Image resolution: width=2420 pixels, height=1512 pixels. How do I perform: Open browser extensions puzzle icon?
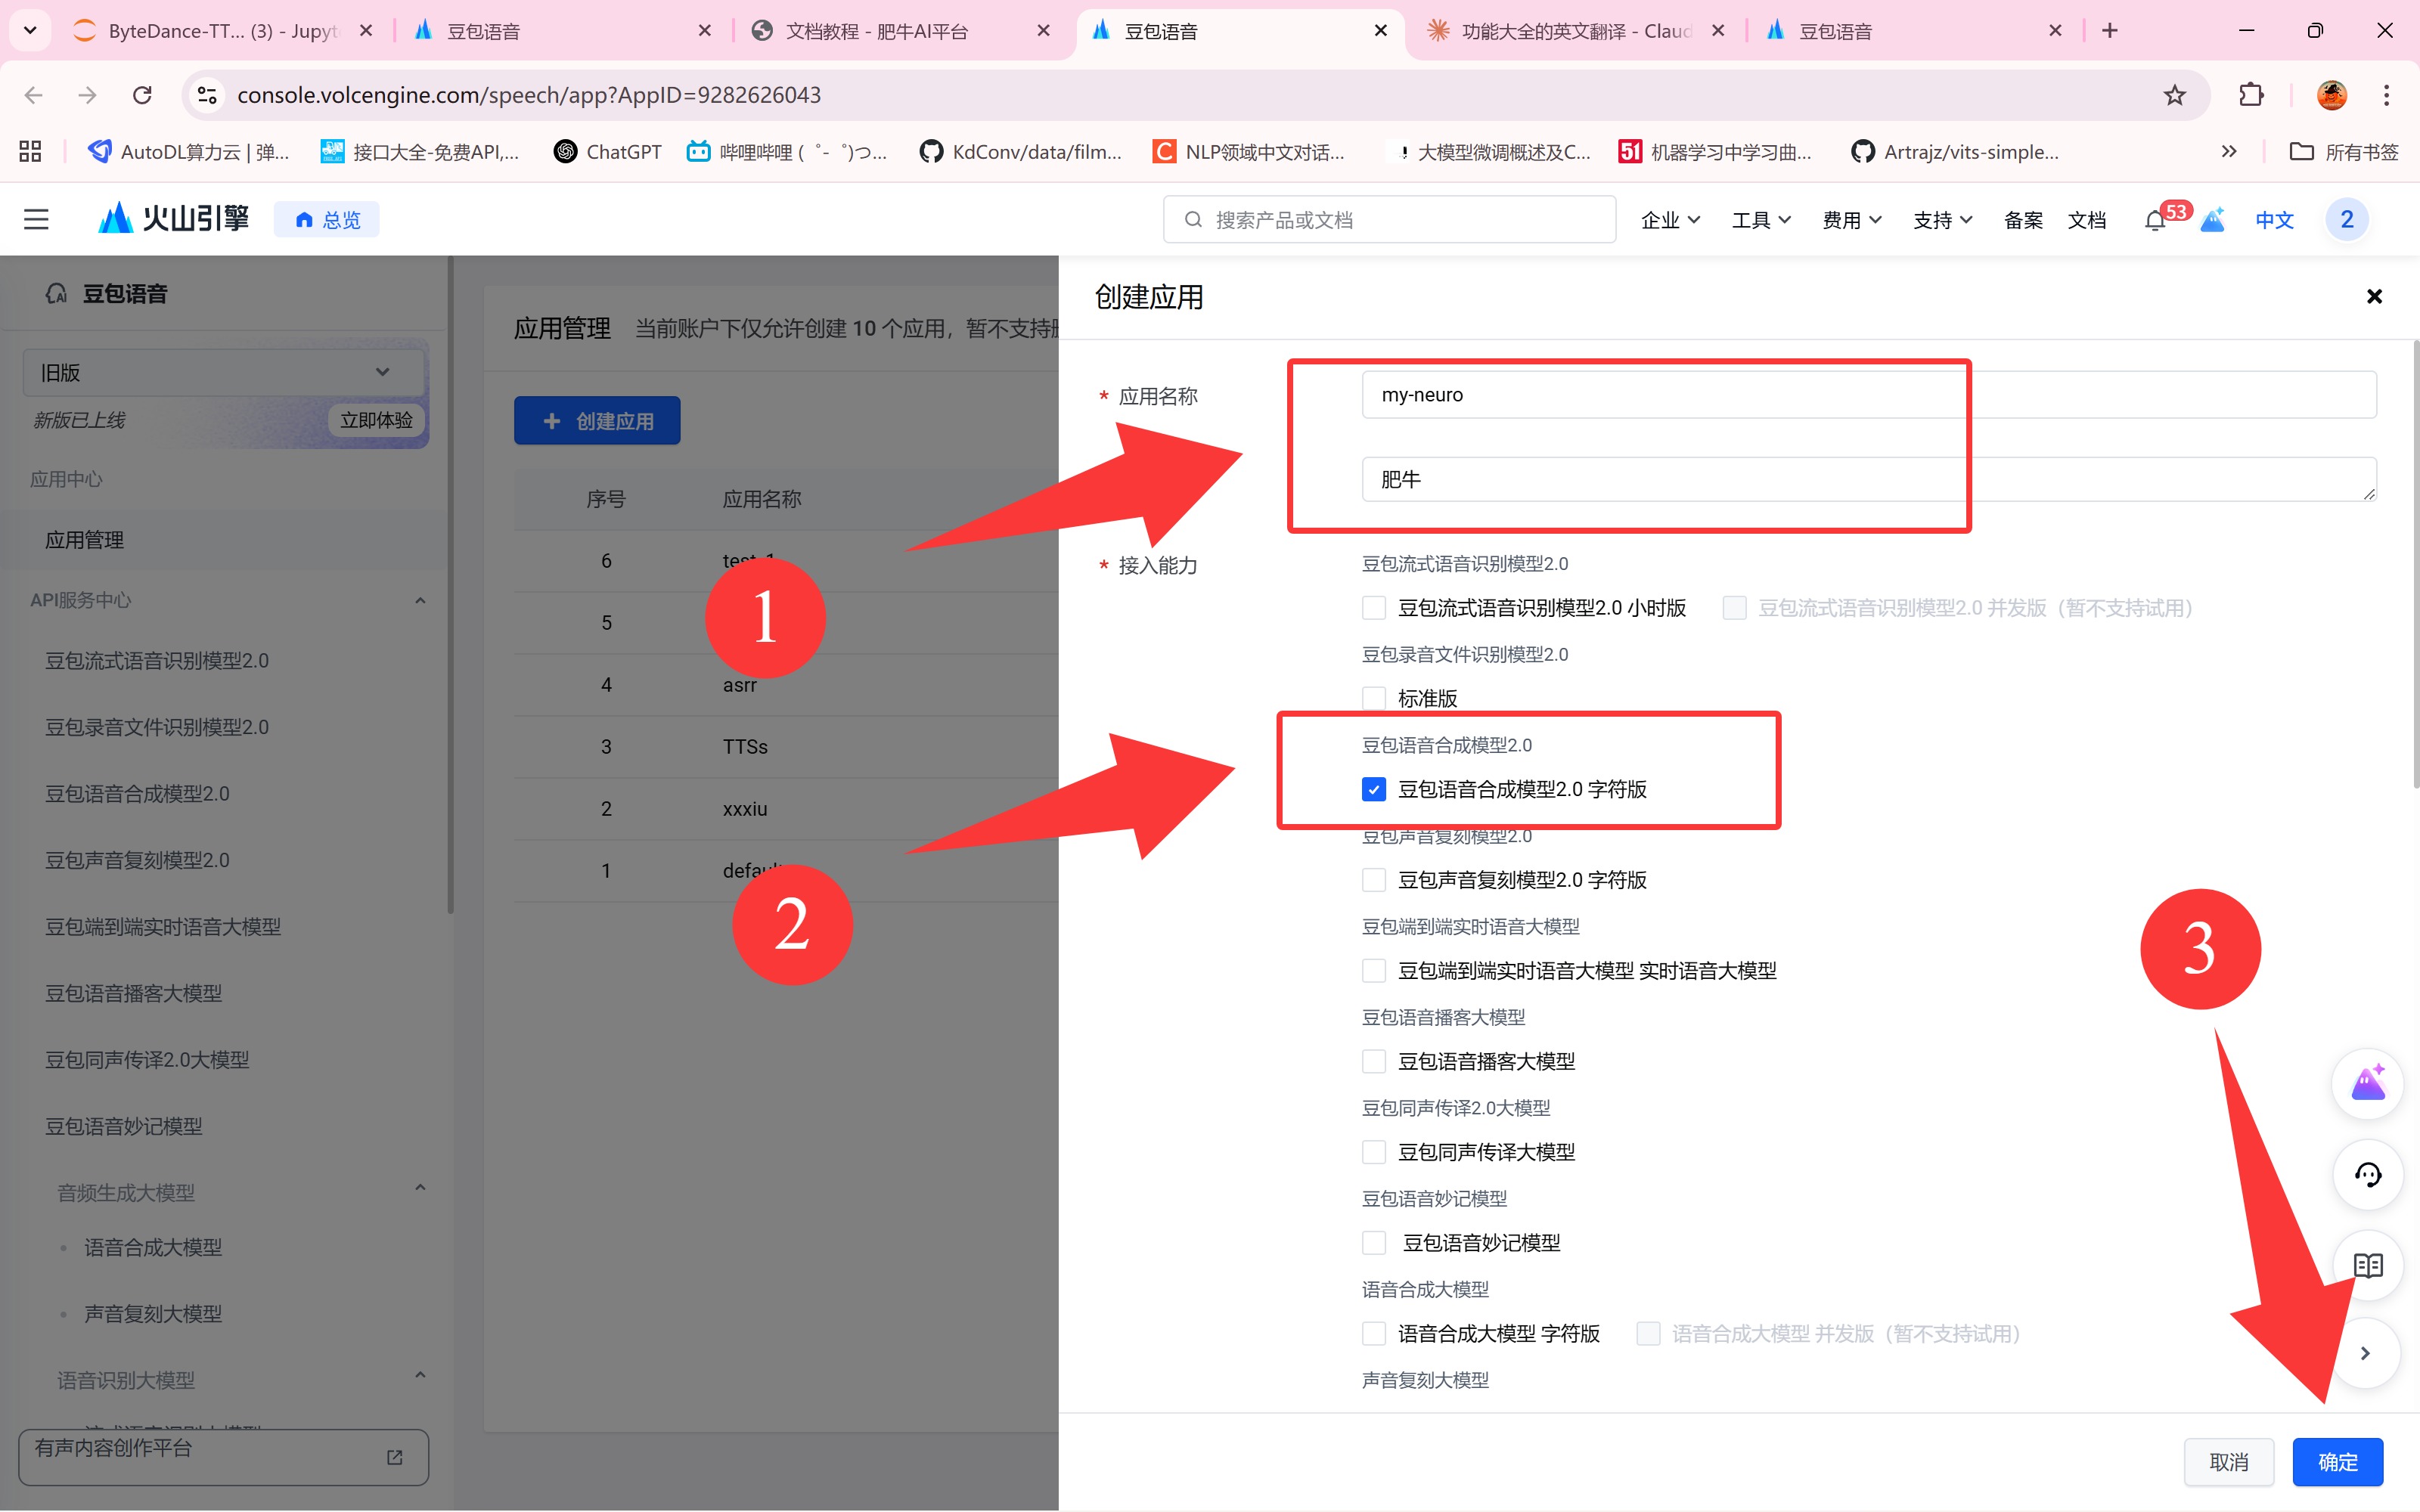coord(2251,95)
